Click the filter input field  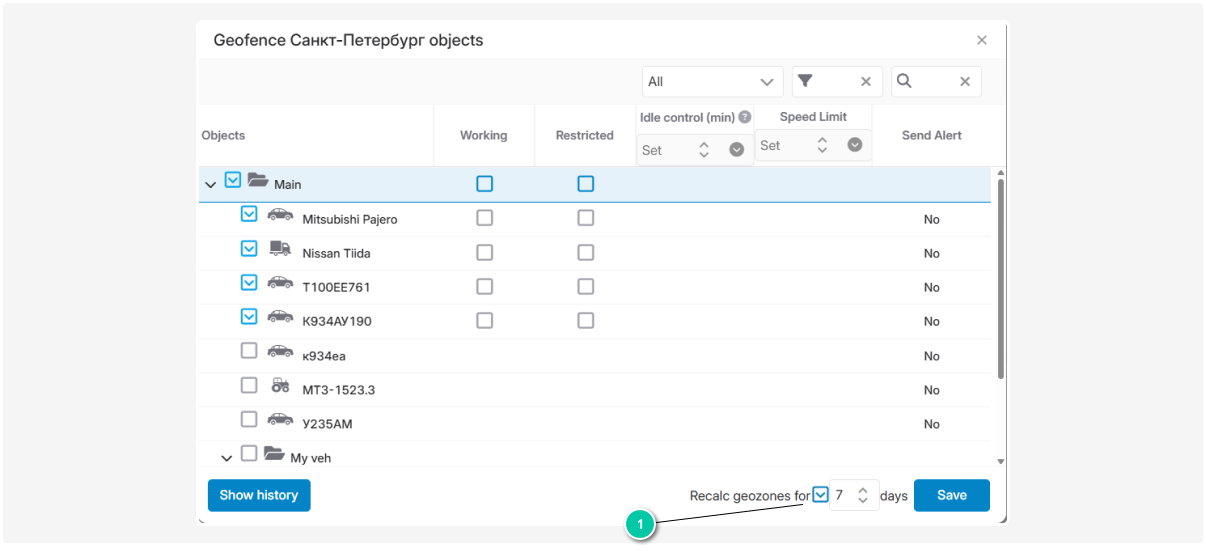pos(837,82)
